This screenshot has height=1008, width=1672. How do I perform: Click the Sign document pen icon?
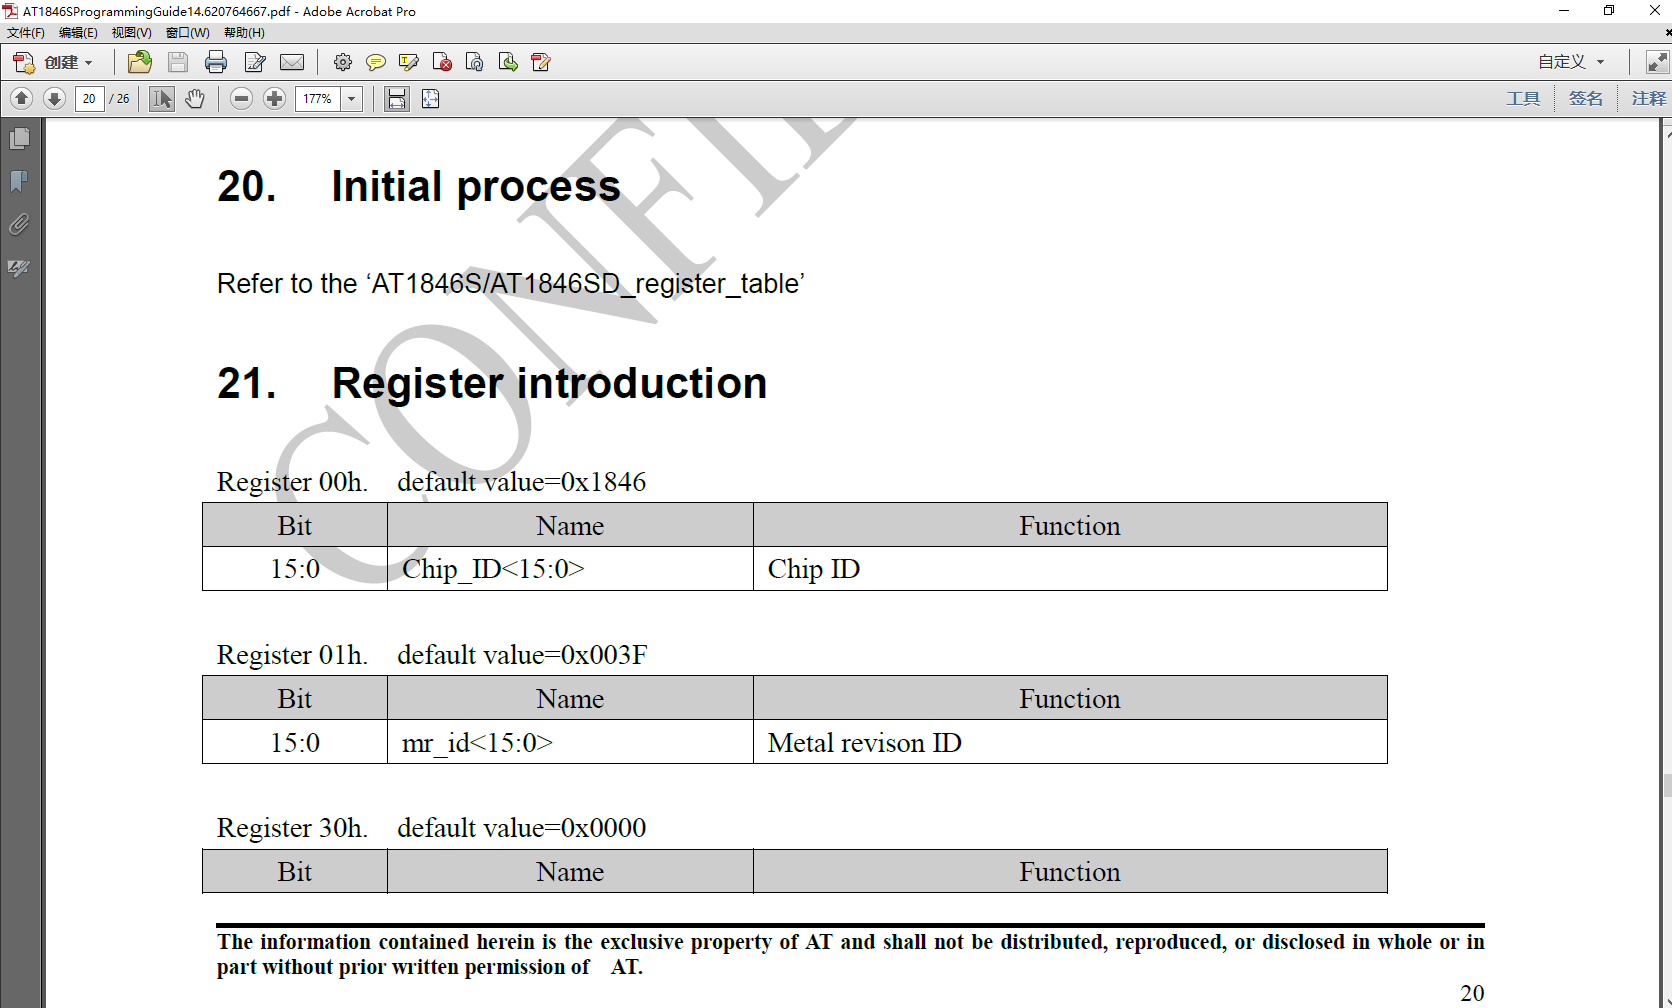[x=541, y=62]
